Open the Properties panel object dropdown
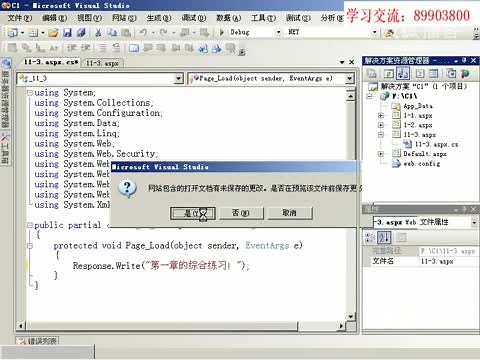 point(474,222)
